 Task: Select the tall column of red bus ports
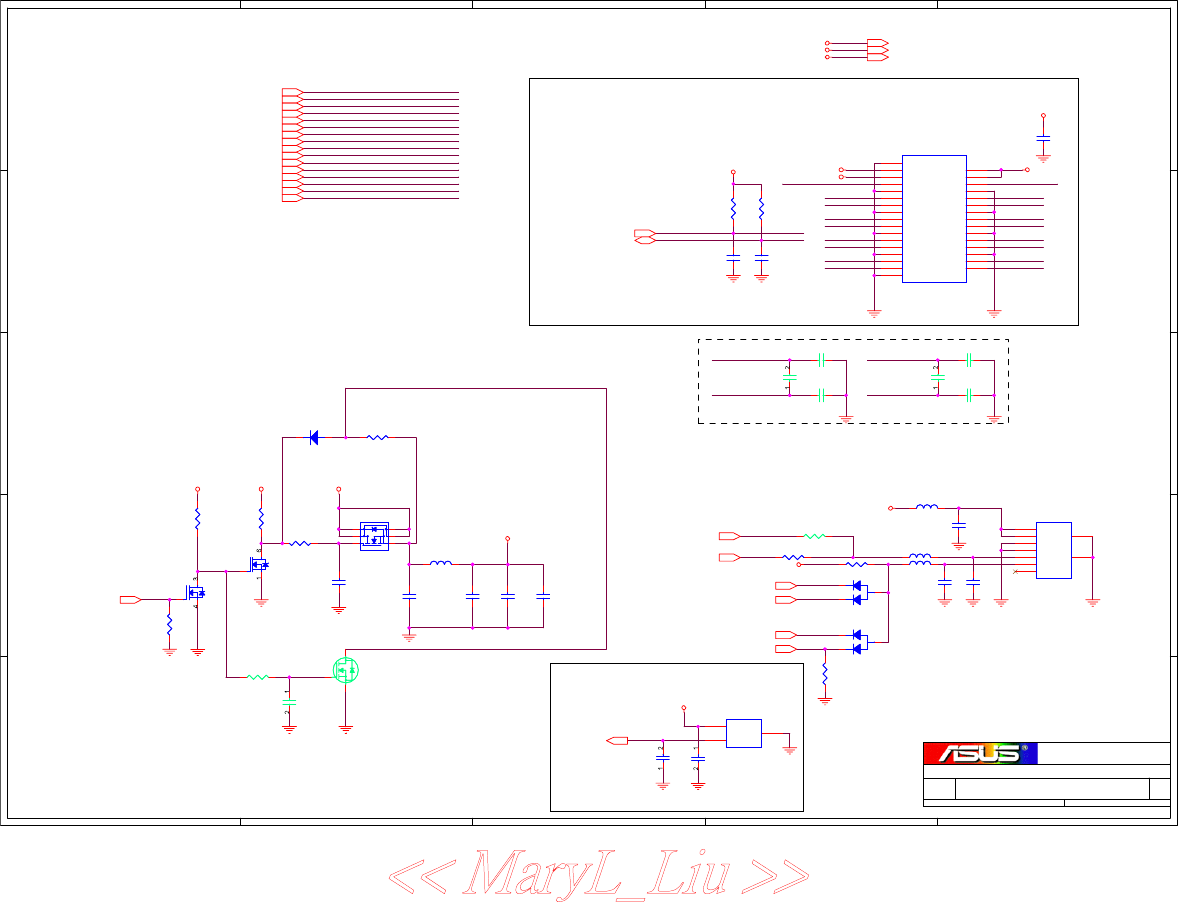[x=292, y=145]
